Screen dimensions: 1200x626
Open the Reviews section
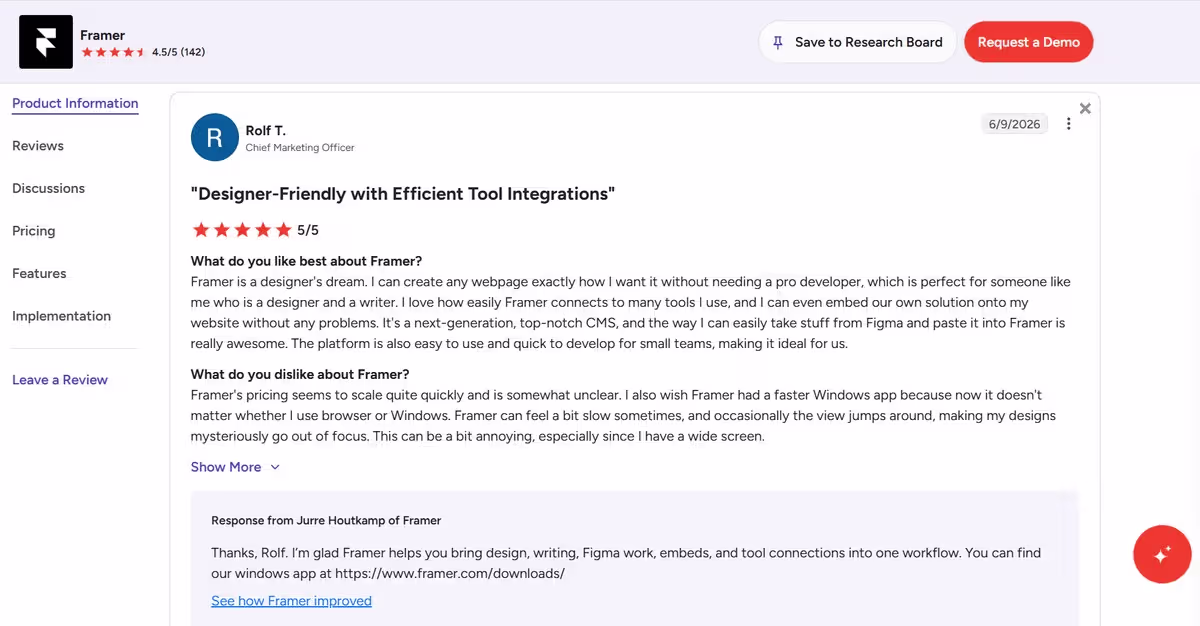click(x=38, y=146)
